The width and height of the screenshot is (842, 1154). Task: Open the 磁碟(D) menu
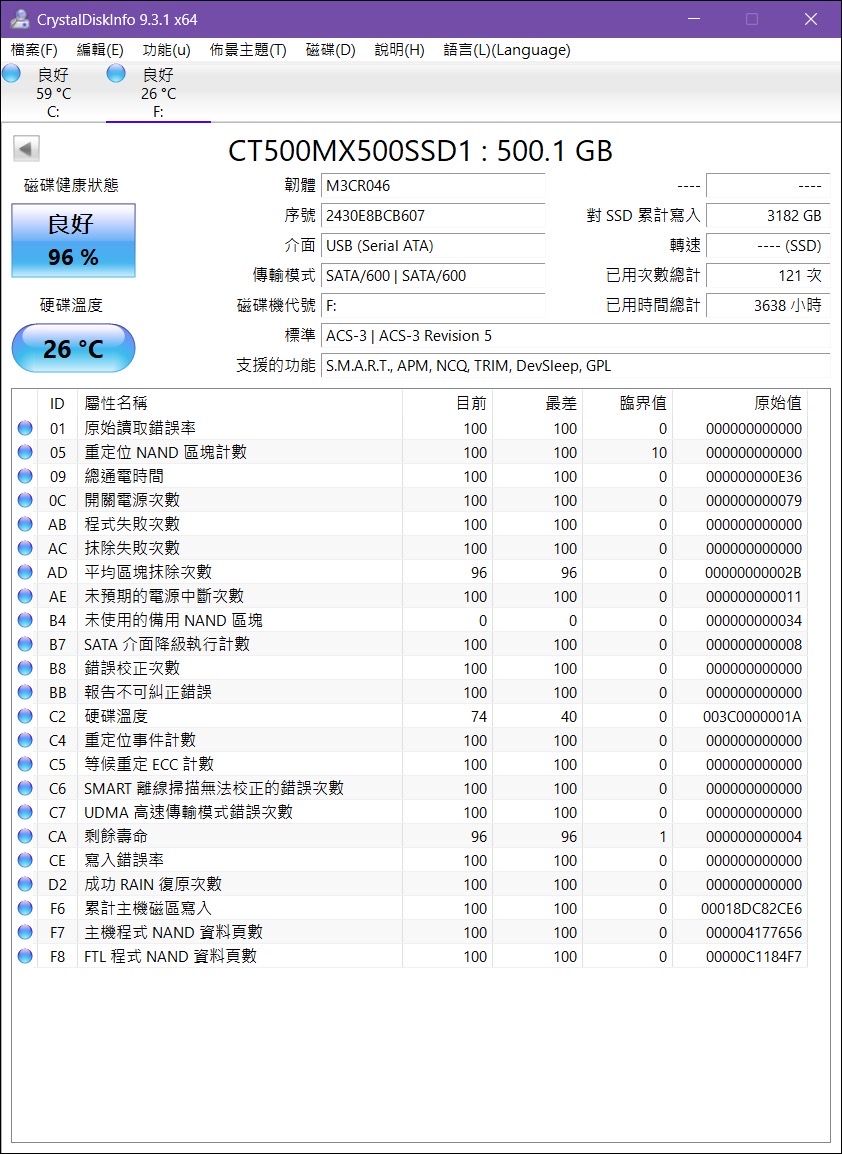pos(330,50)
